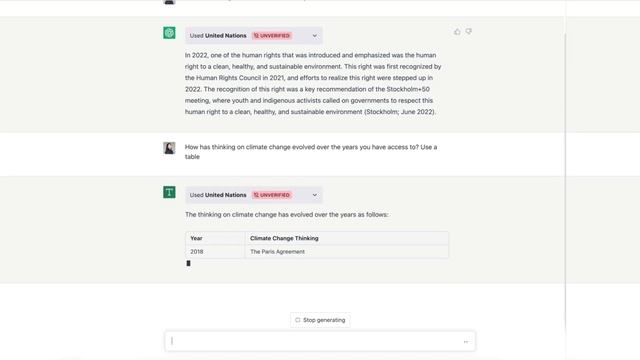Open the lower Used United Nations plugin box

point(253,195)
